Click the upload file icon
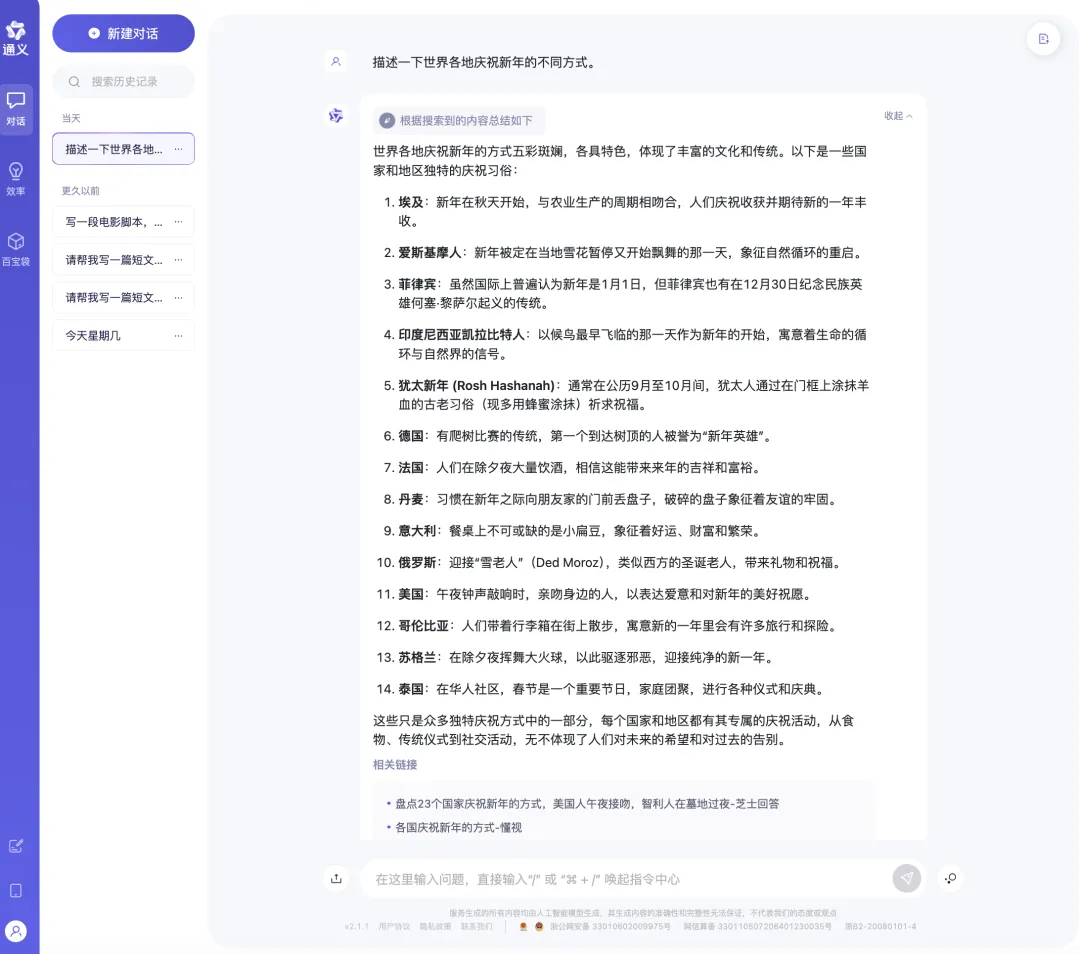Screen dimensions: 1080x954 tap(336, 878)
